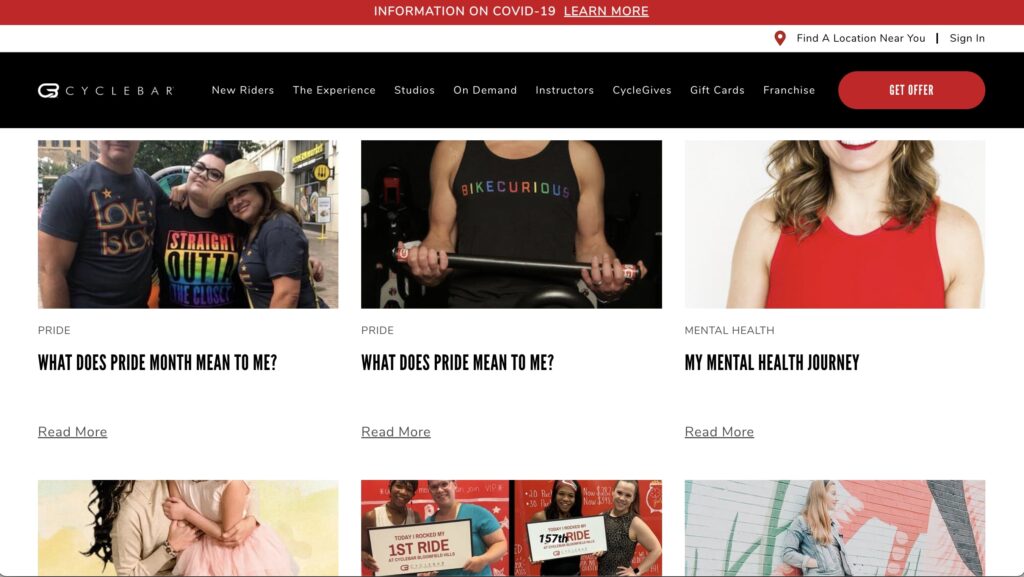Go to the Studios page
The width and height of the screenshot is (1024, 577).
[x=415, y=90]
